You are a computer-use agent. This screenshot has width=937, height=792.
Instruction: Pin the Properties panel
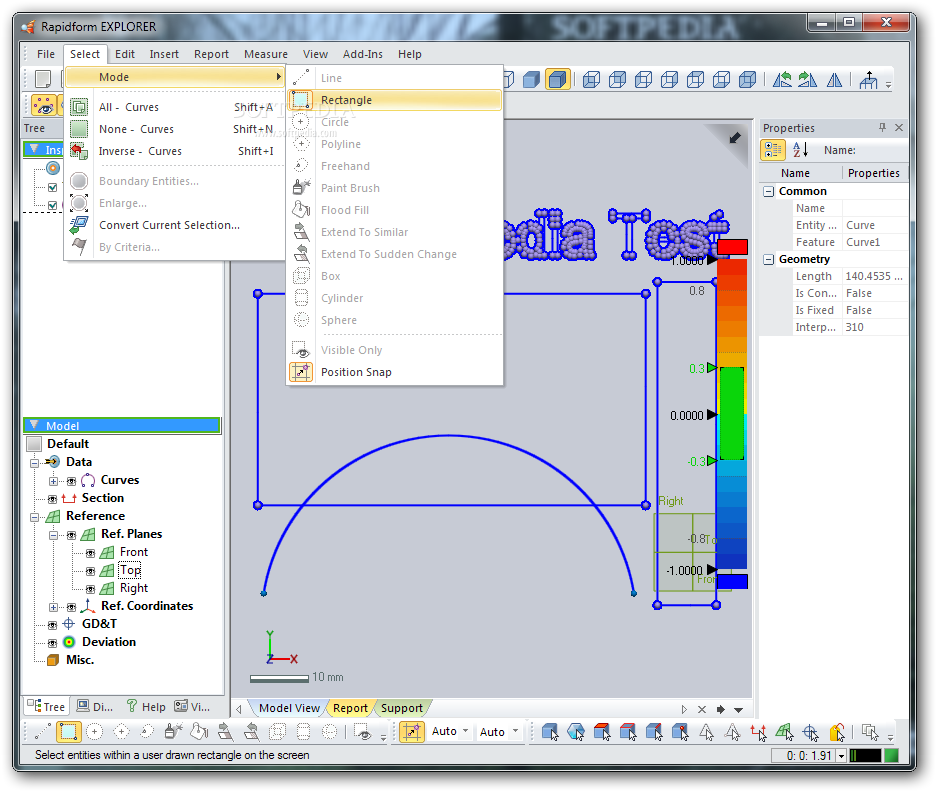[x=882, y=128]
